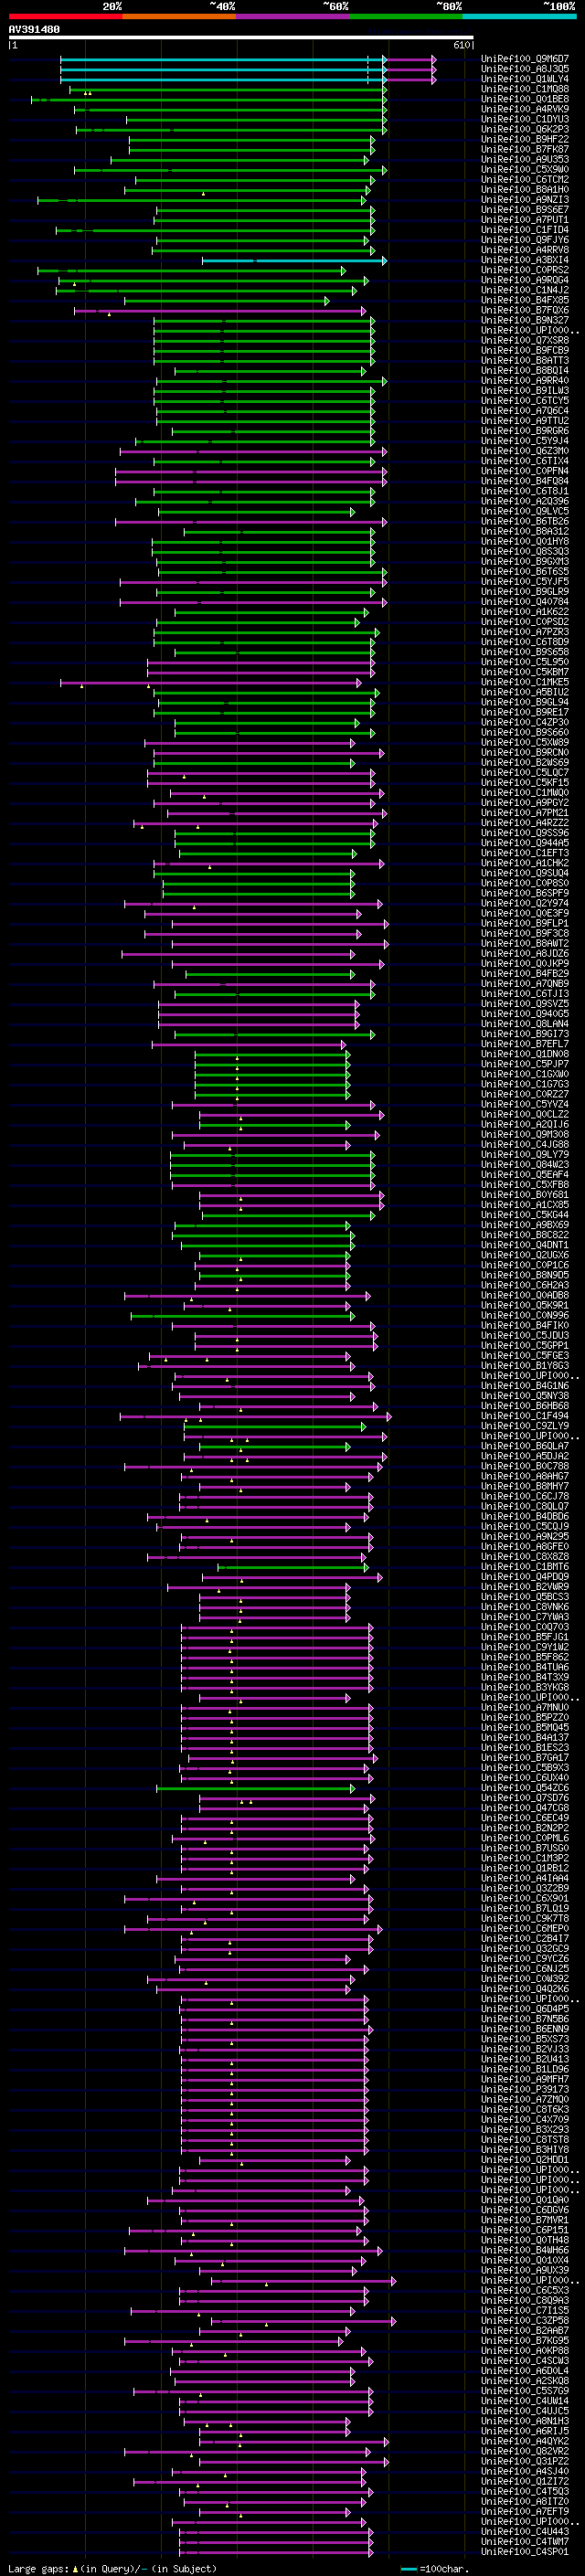
Task: Select hit UniRef100_Q1WLY4
Action: pyautogui.click(x=525, y=79)
